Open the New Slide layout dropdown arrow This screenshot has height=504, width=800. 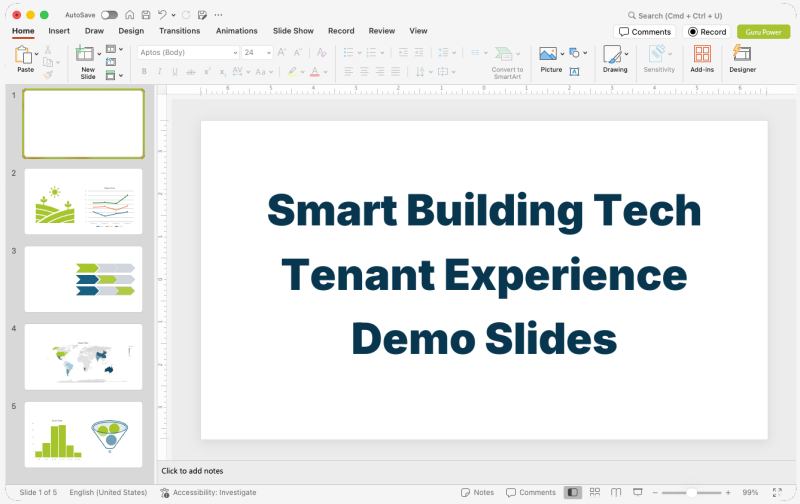coord(99,54)
